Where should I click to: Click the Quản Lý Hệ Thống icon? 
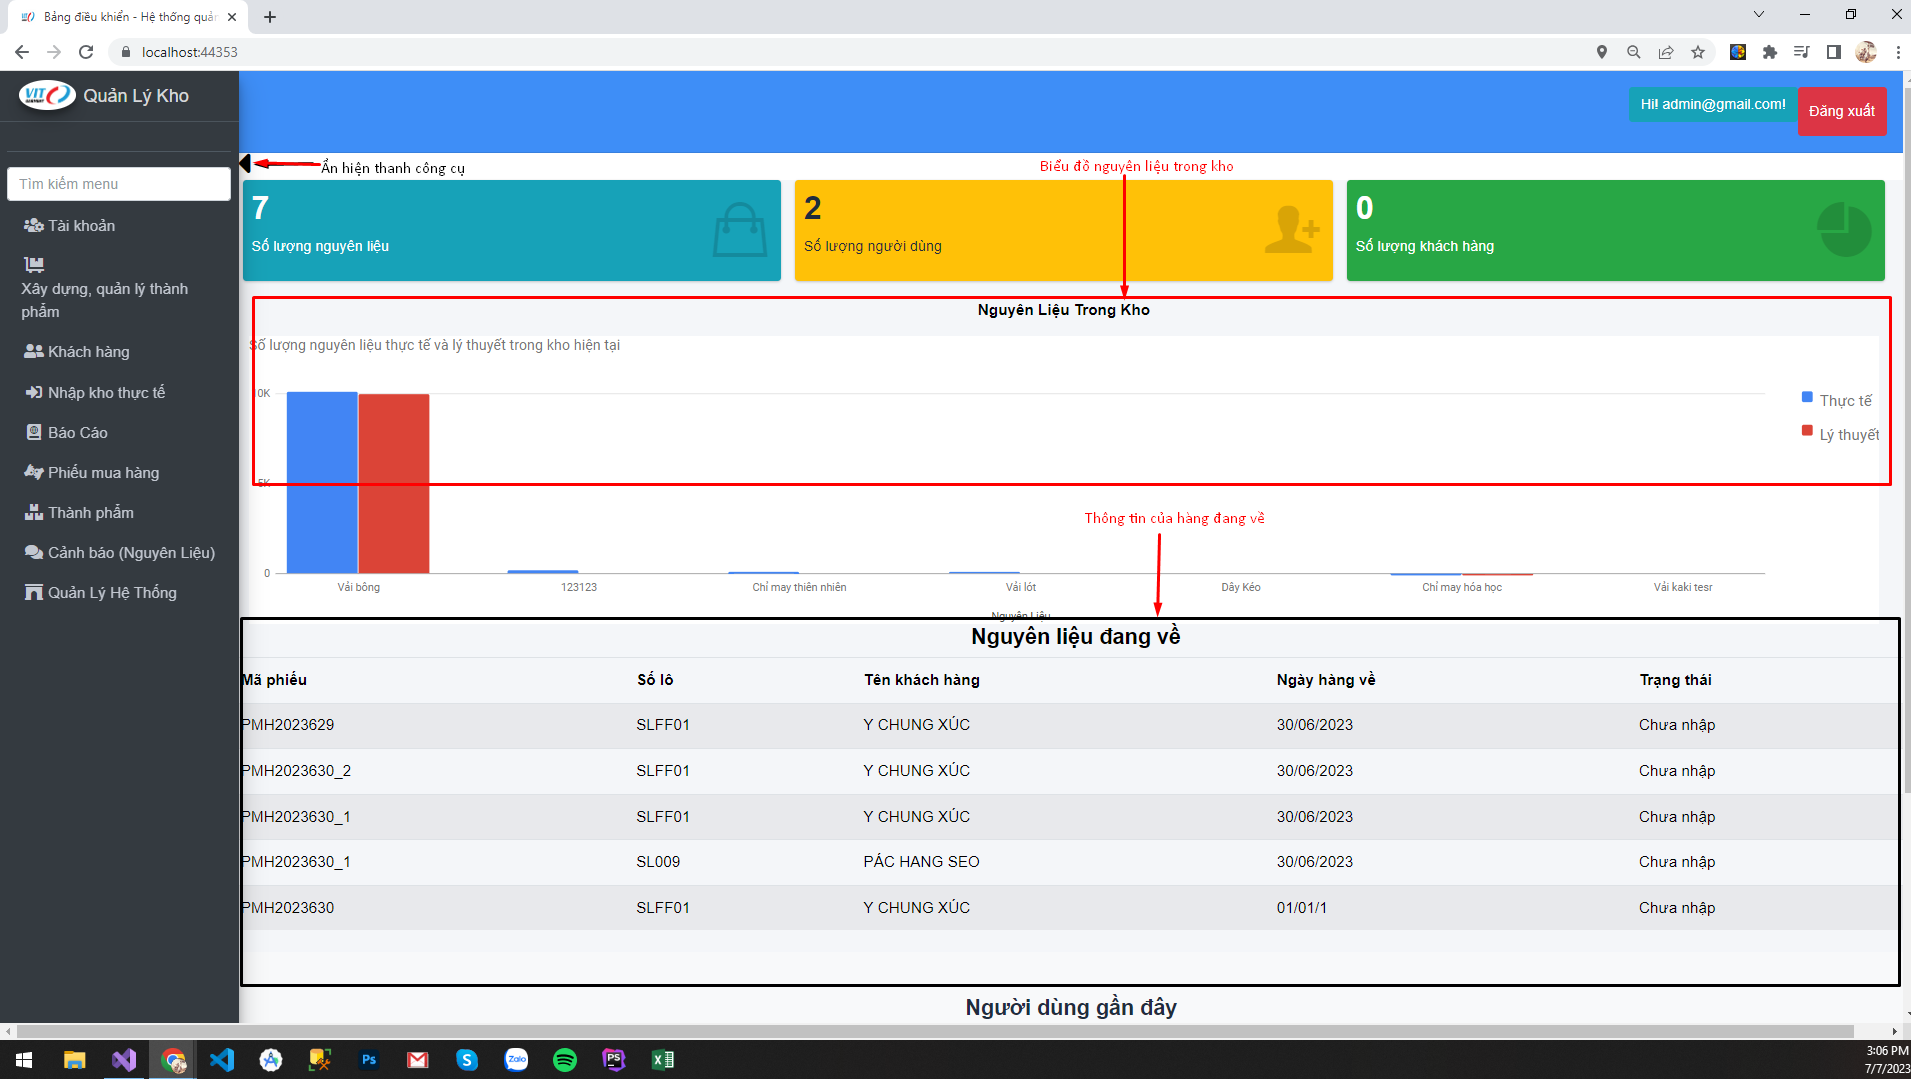click(x=34, y=592)
